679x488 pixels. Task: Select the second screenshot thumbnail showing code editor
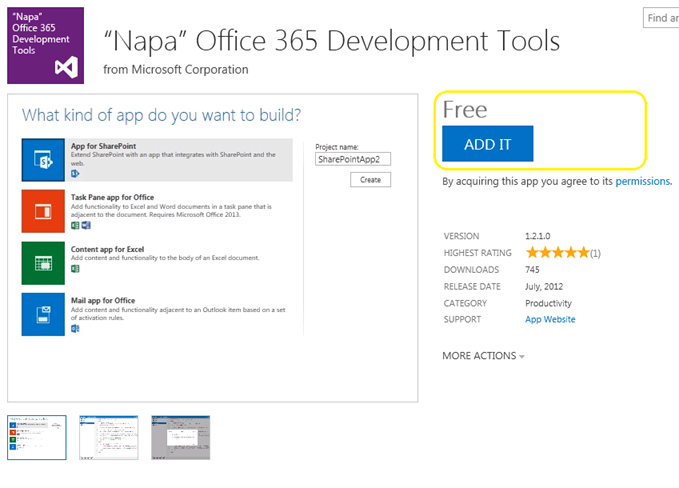pyautogui.click(x=109, y=437)
